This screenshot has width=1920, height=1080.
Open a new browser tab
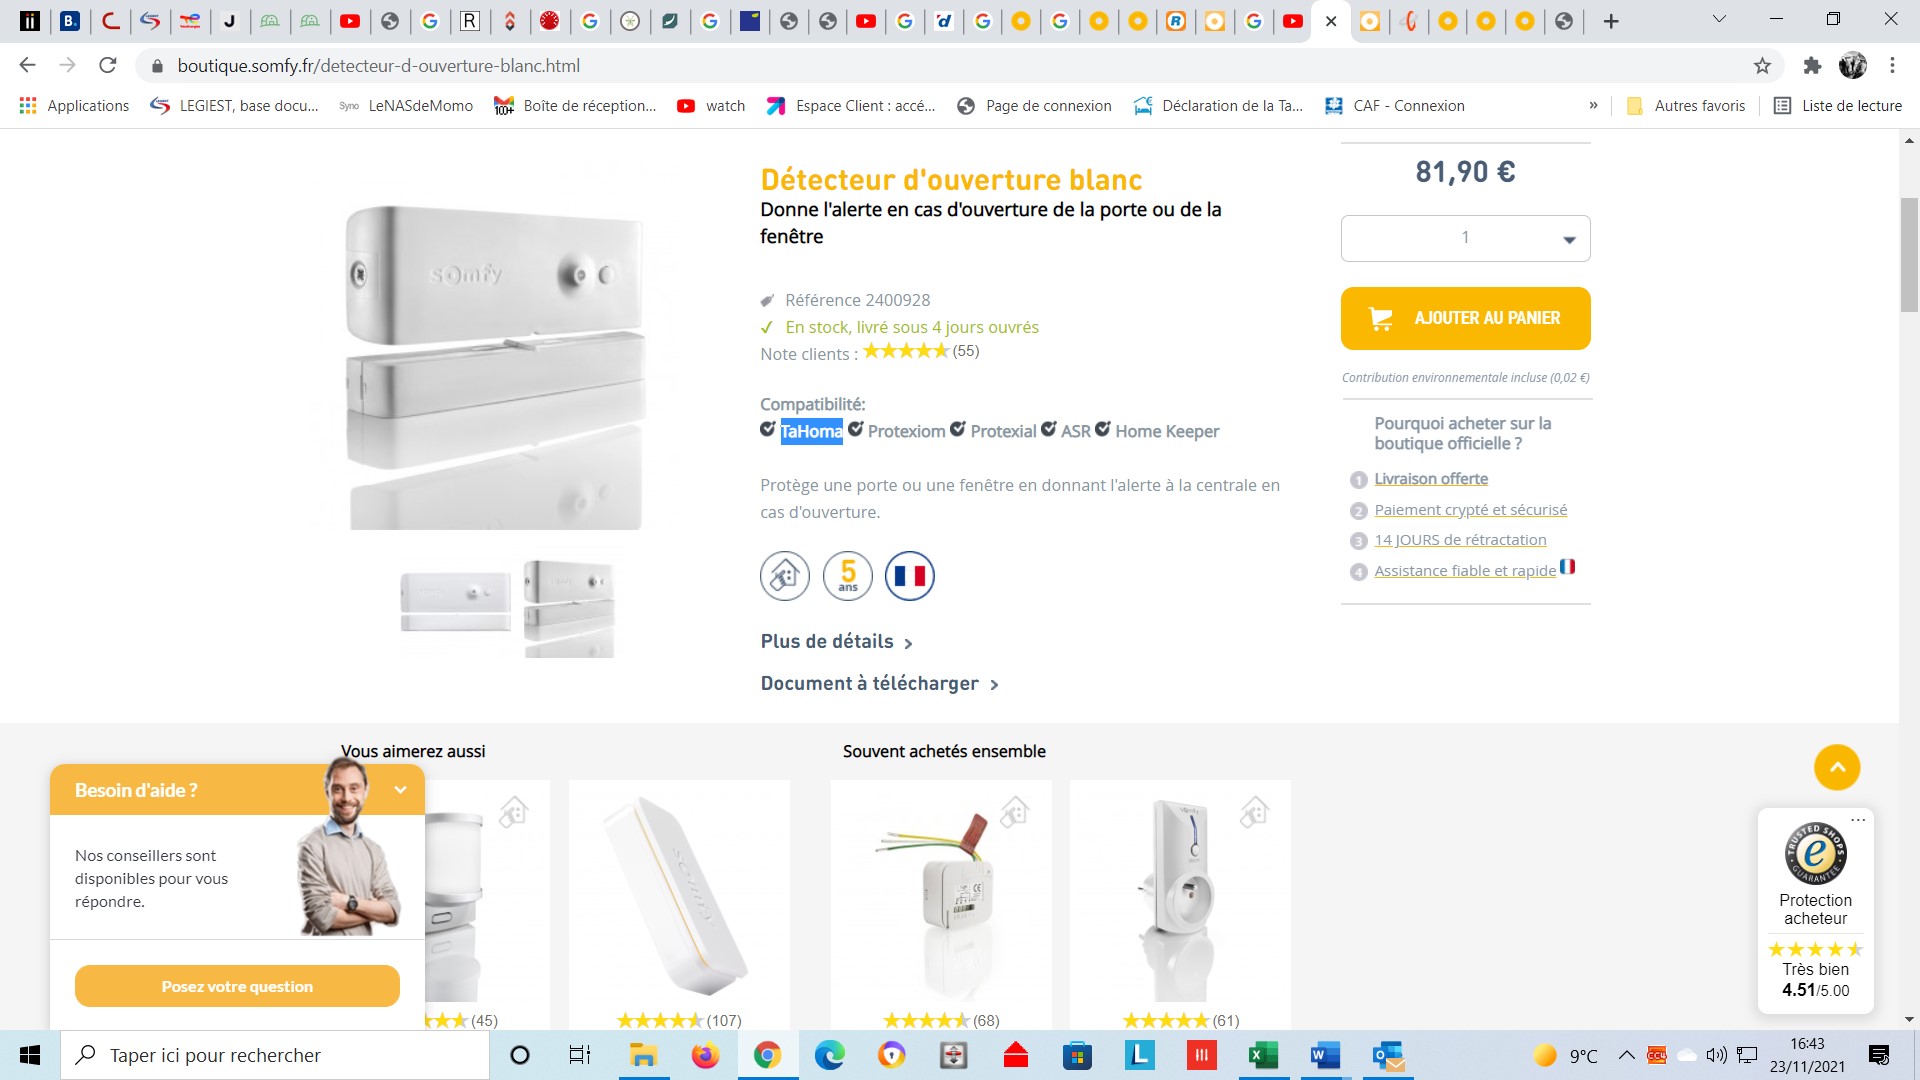[x=1610, y=21]
